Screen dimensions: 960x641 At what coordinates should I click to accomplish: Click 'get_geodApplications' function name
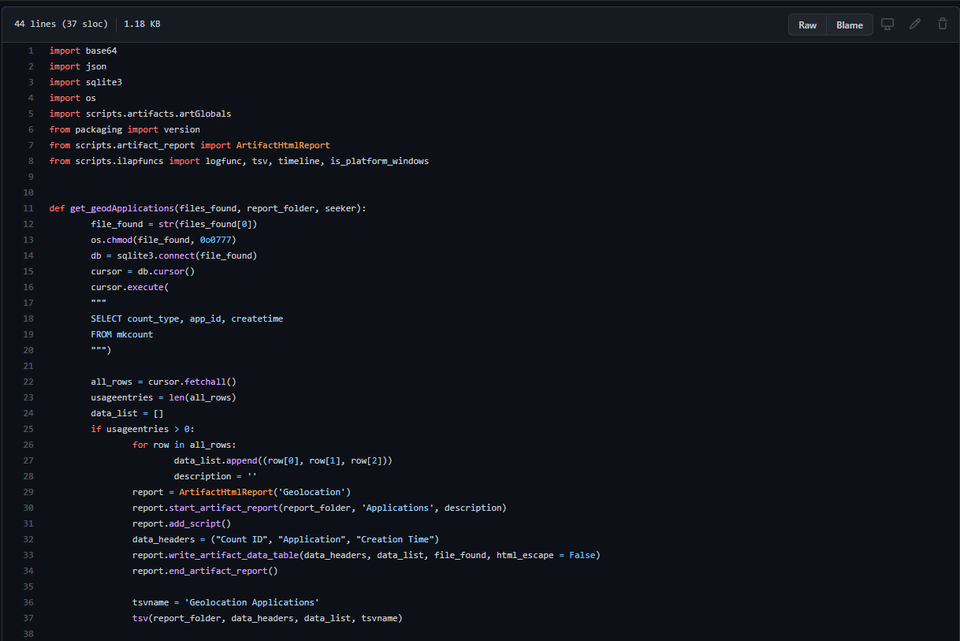click(x=122, y=208)
